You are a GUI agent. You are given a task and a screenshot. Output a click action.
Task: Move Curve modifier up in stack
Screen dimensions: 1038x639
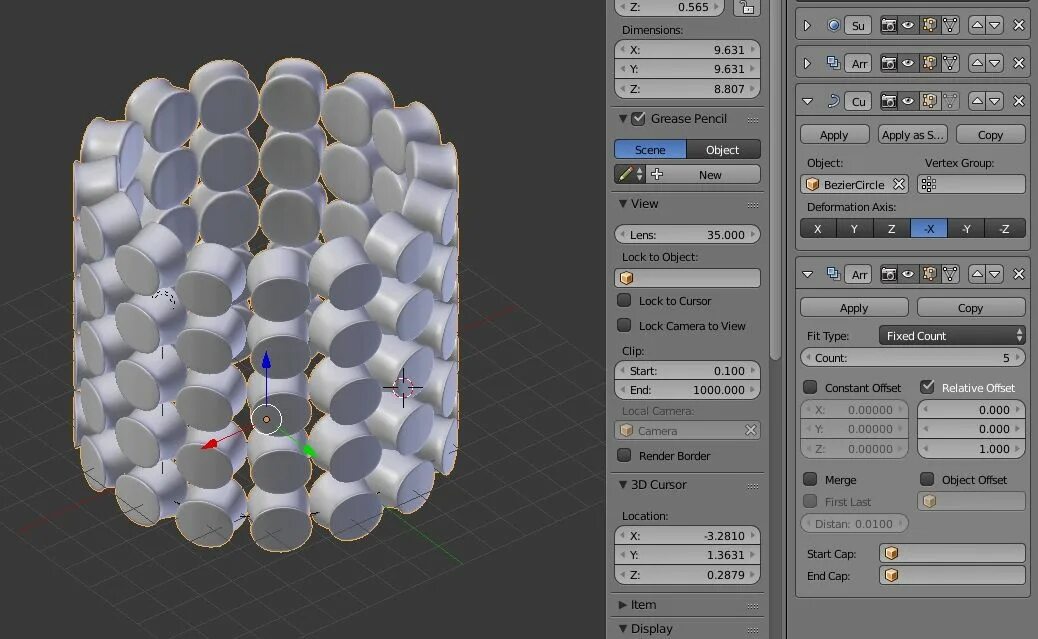pos(977,101)
